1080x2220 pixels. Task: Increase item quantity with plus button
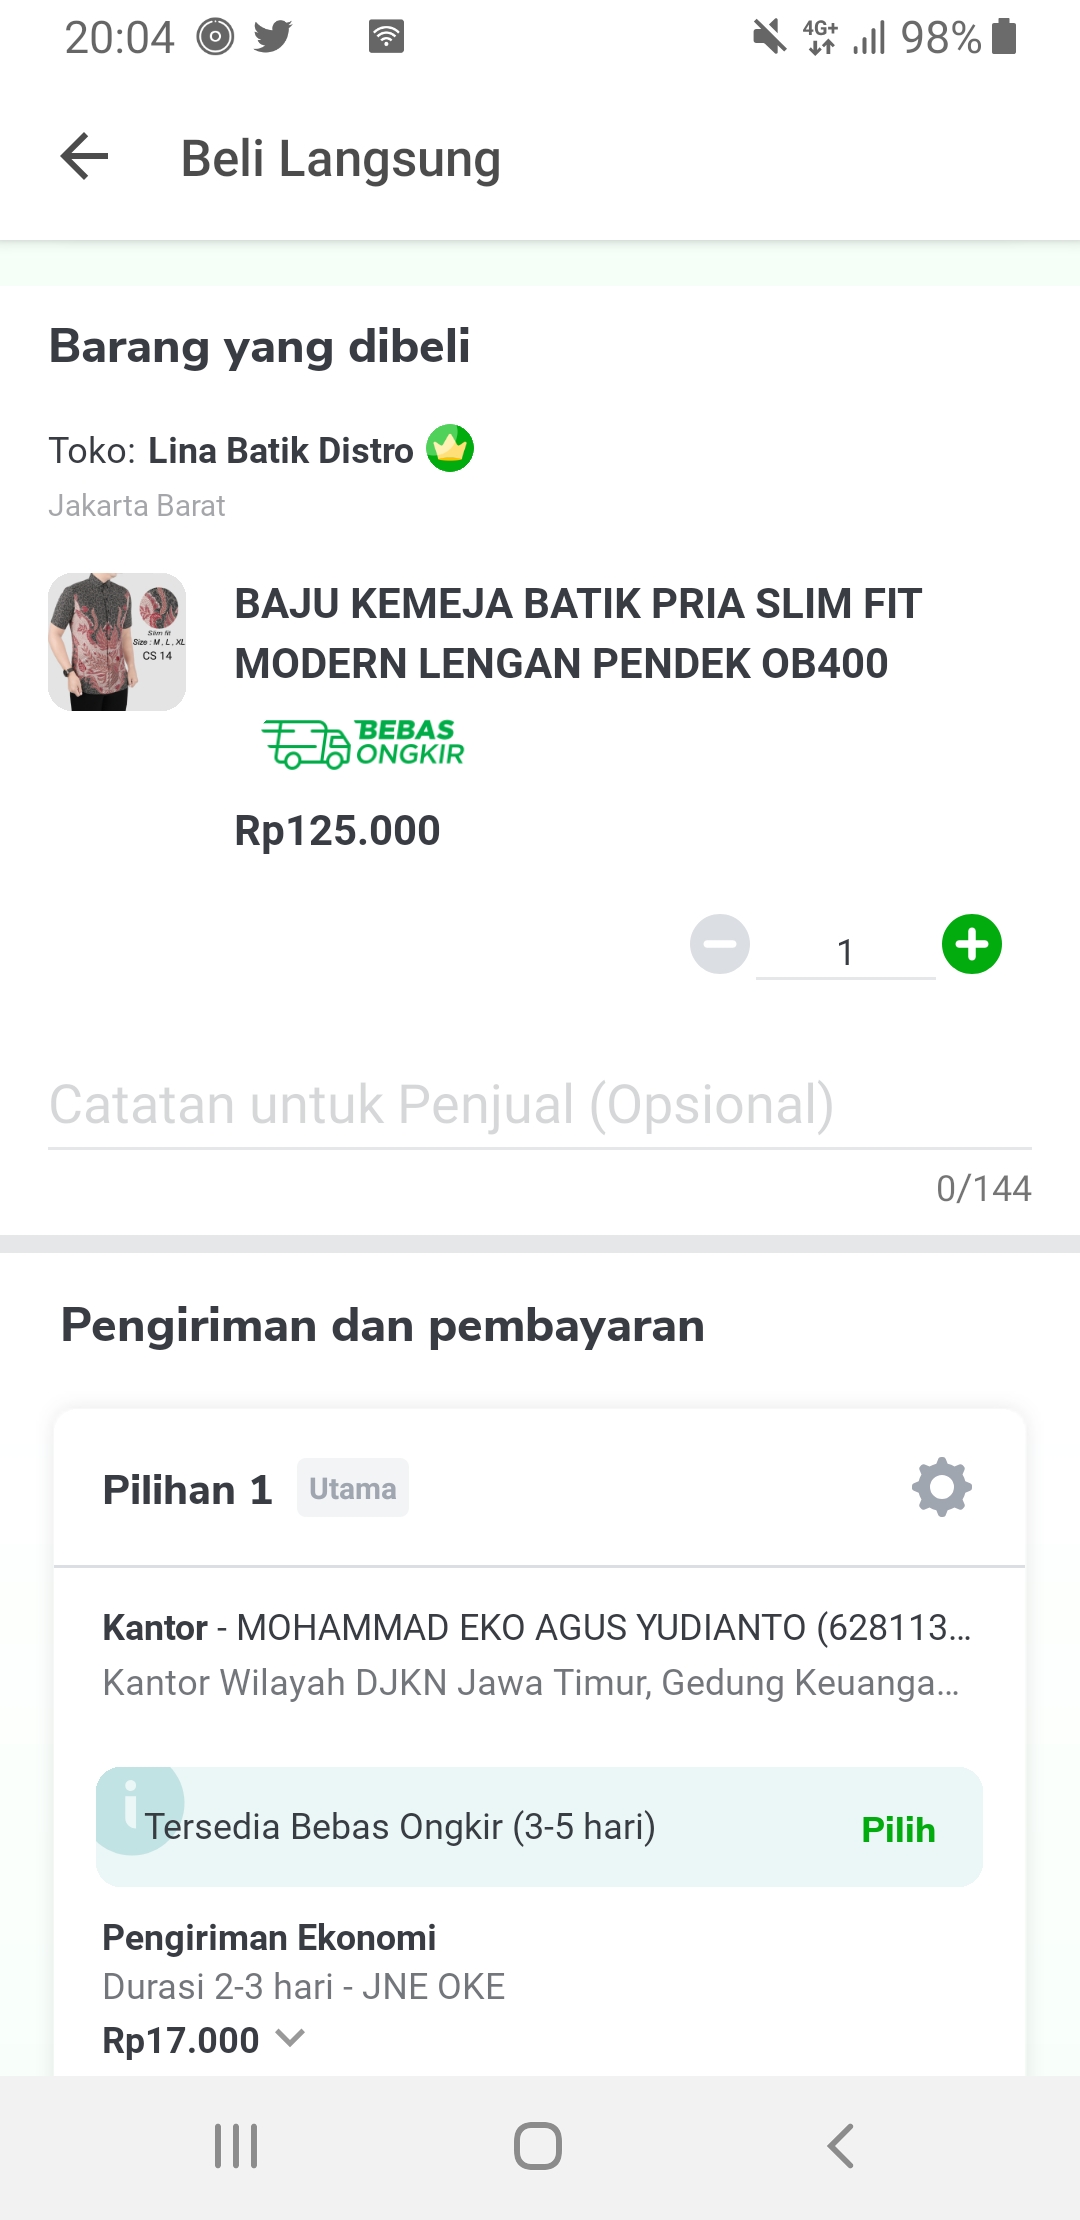click(x=971, y=944)
